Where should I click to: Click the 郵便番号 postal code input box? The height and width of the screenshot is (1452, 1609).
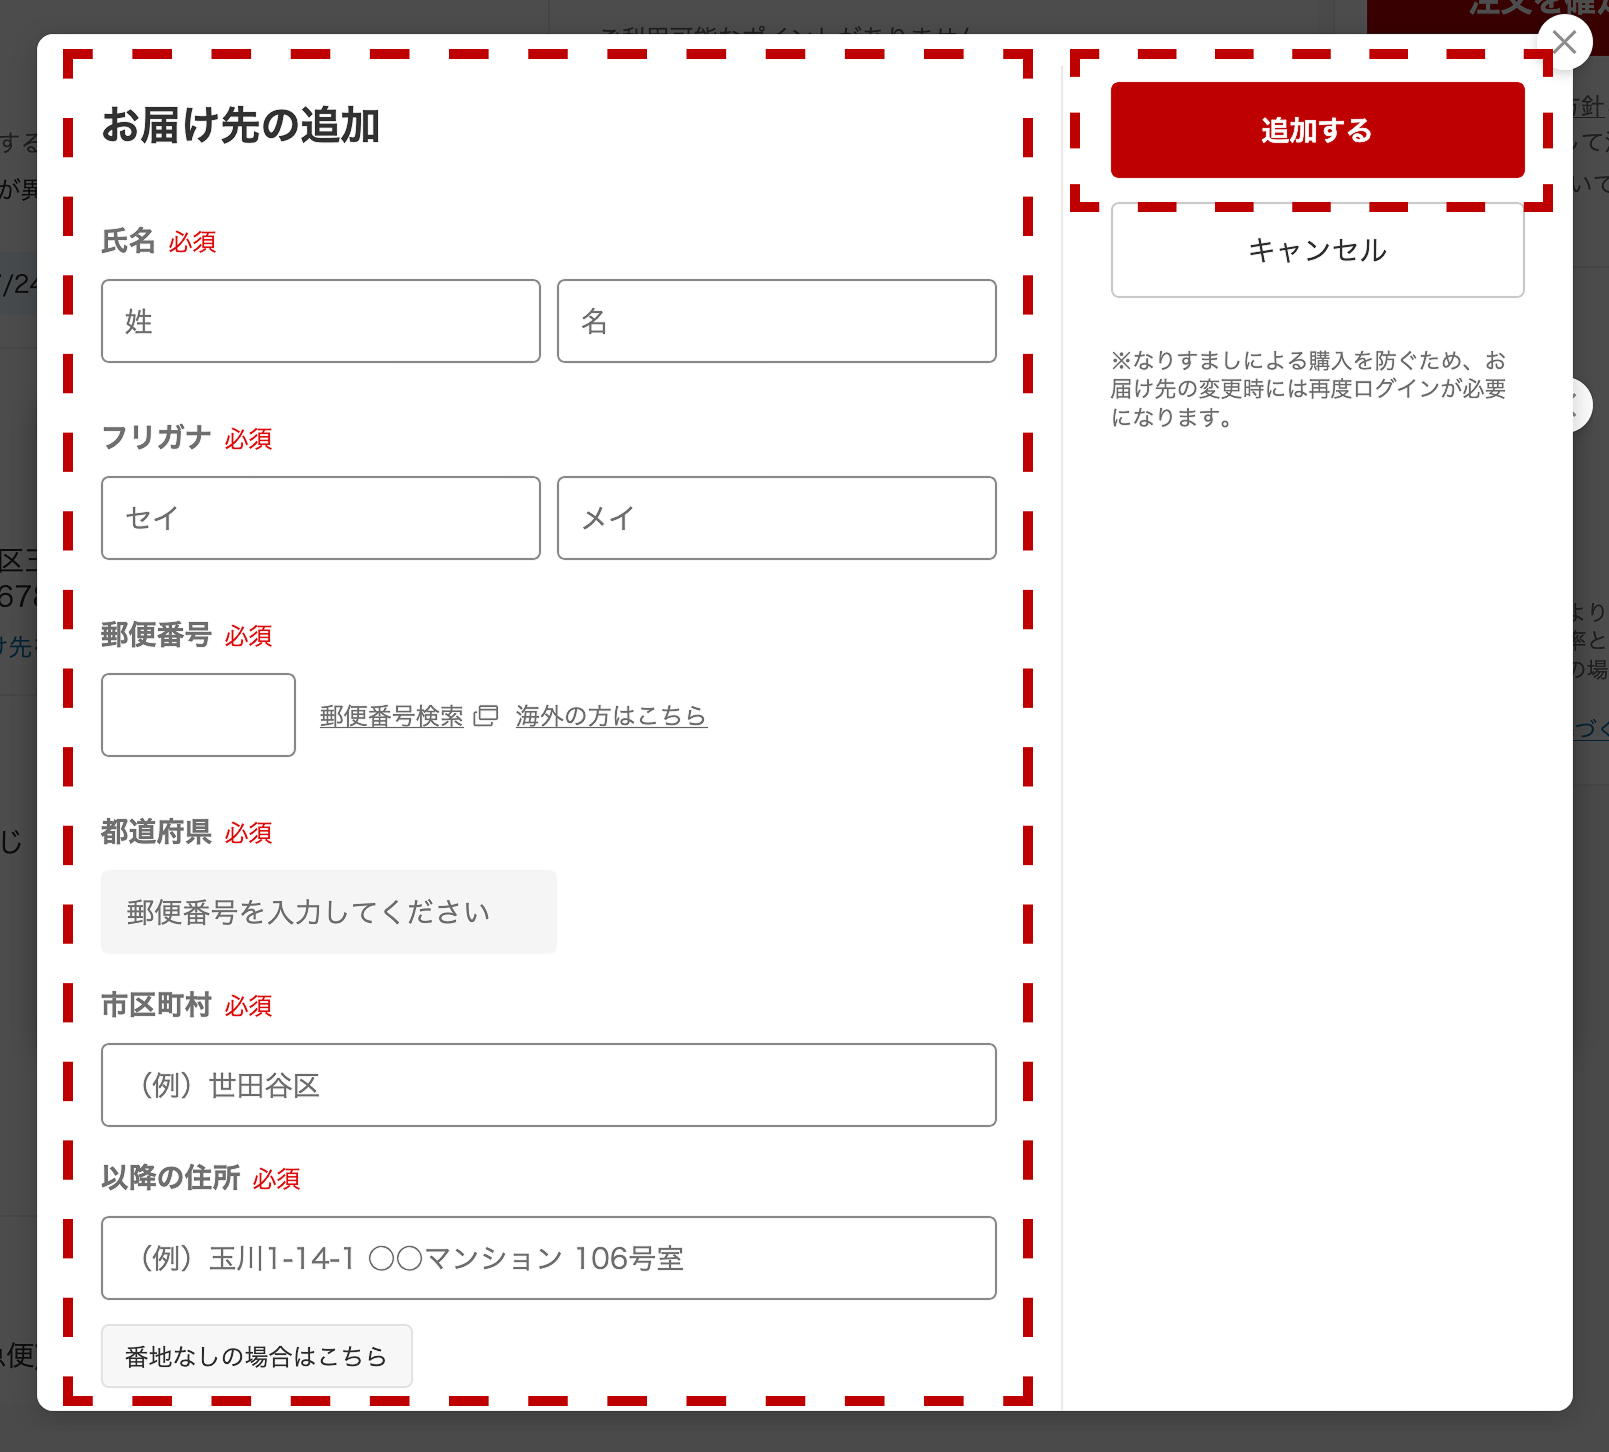point(197,715)
